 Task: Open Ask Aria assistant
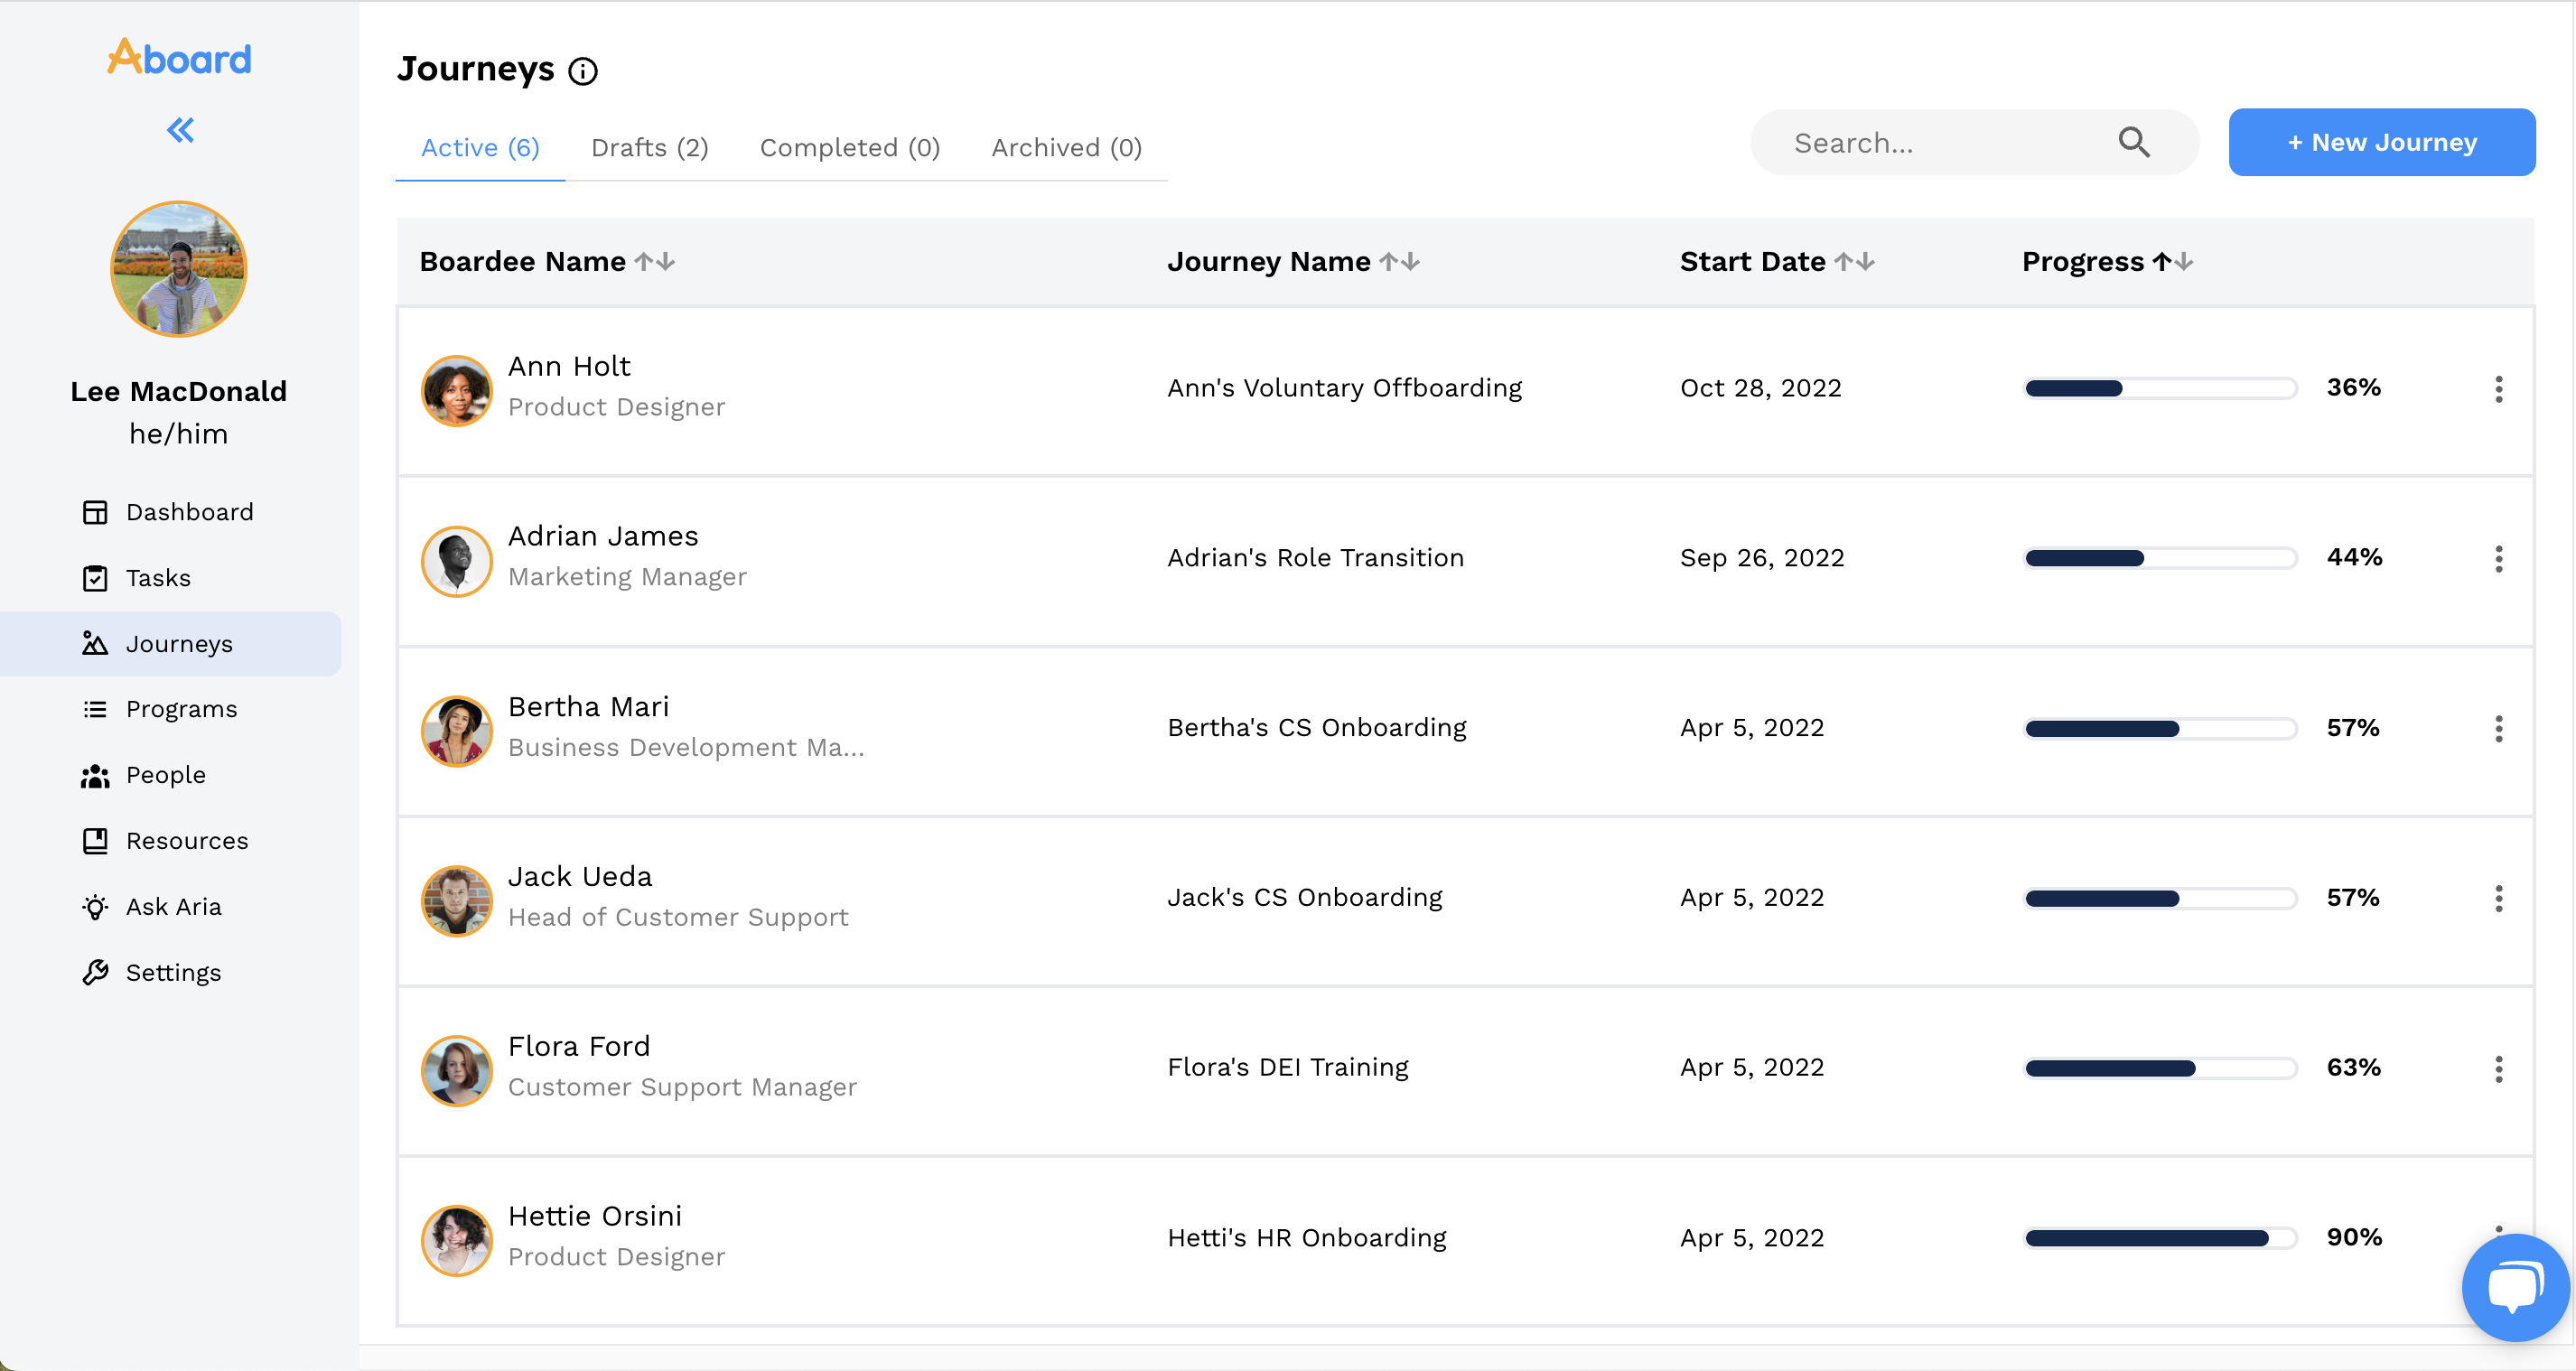173,906
